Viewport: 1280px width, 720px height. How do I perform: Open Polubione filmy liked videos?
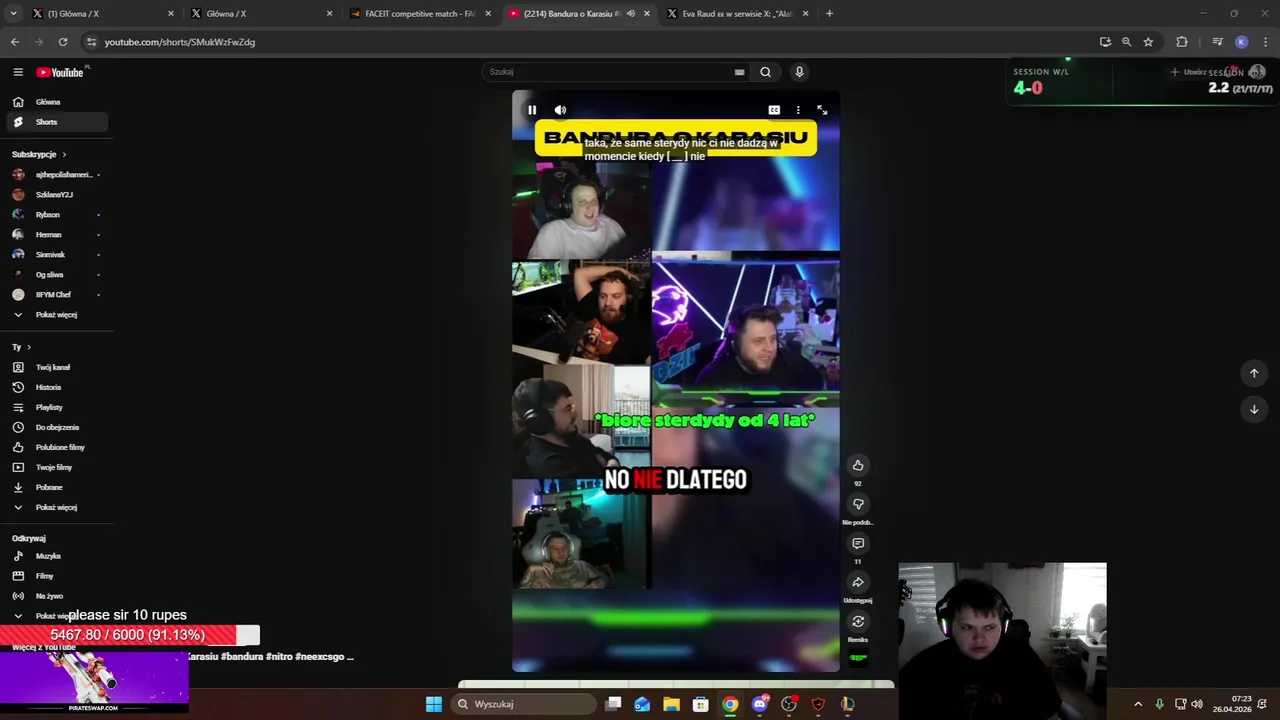[x=57, y=447]
